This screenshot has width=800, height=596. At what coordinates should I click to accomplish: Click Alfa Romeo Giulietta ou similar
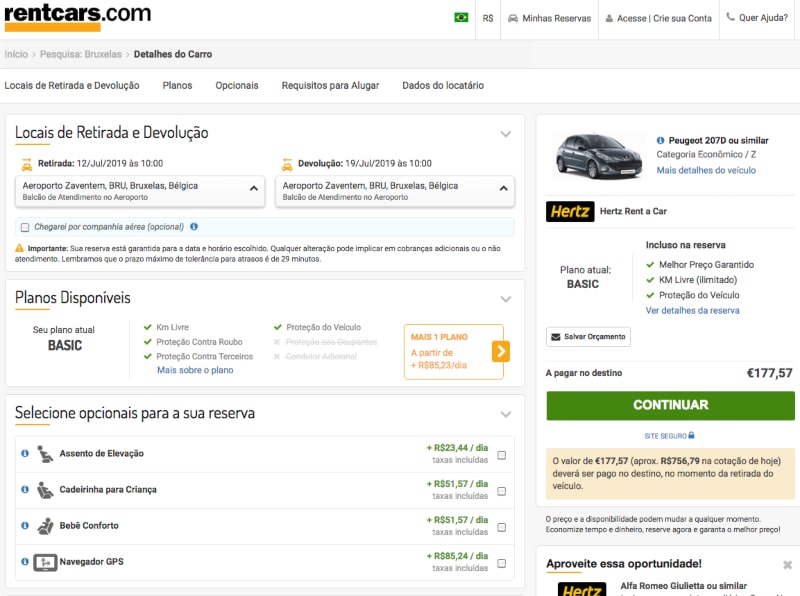tap(683, 586)
